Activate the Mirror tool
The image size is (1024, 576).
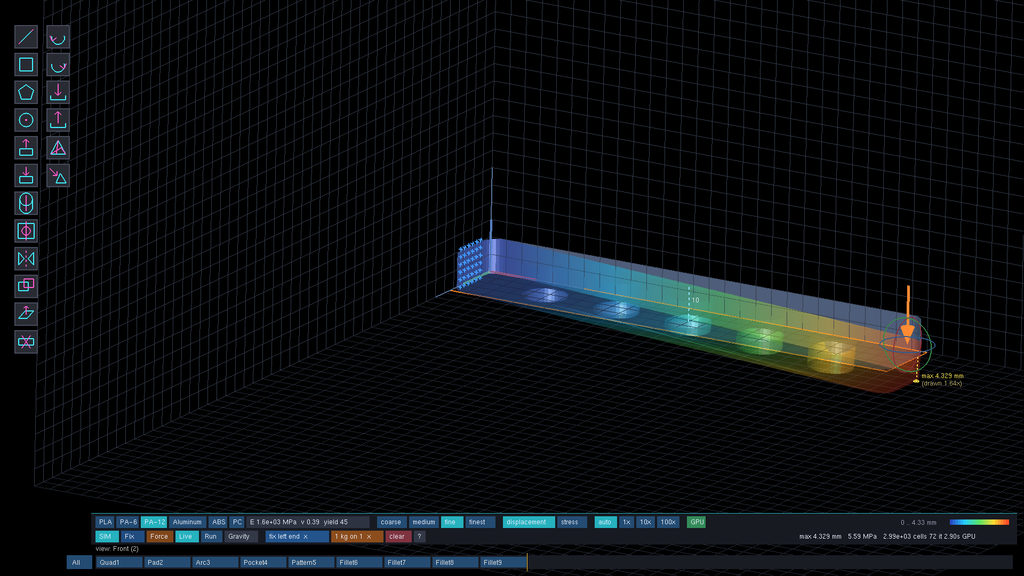tap(26, 259)
